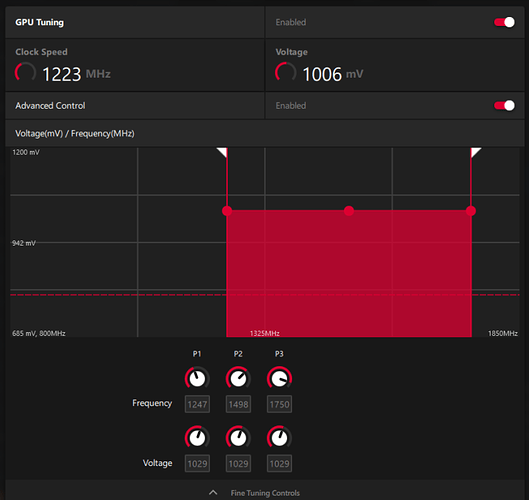Turn off the Advanced Control switch
The height and width of the screenshot is (500, 529).
tap(504, 106)
